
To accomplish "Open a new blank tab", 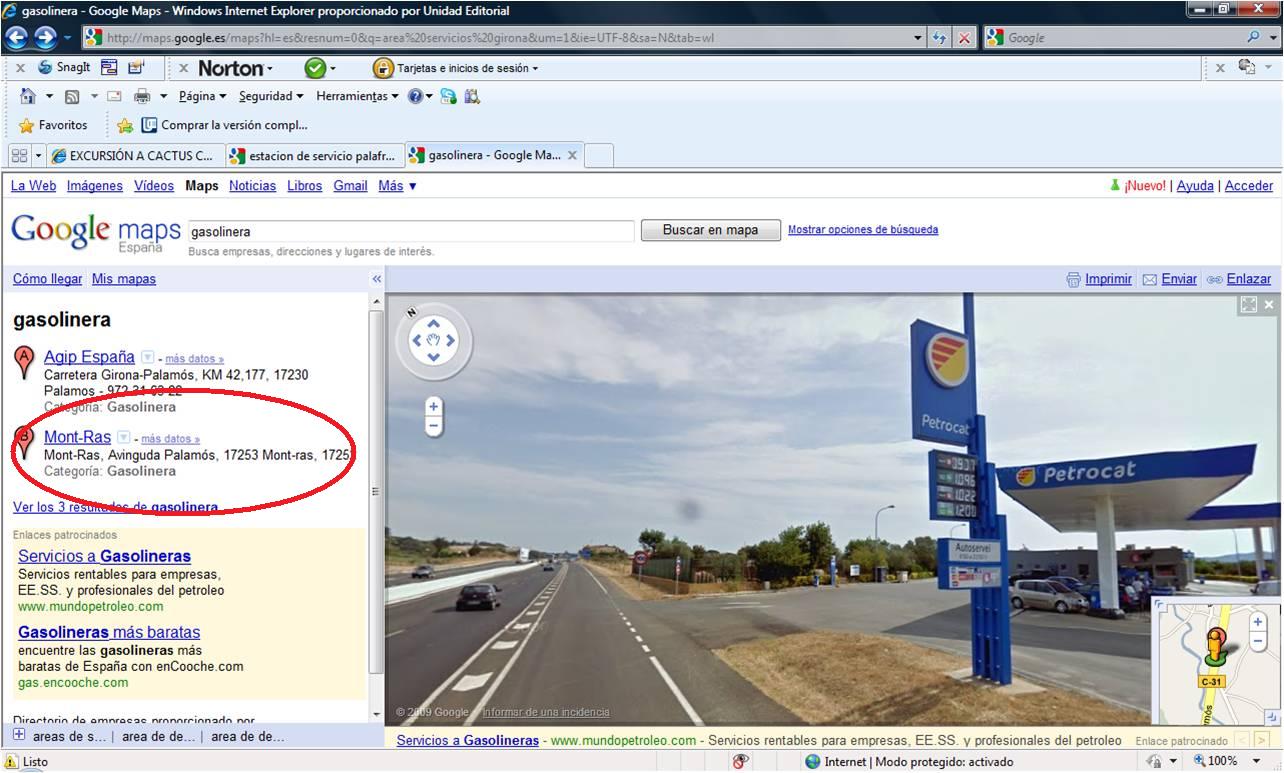I will (598, 156).
